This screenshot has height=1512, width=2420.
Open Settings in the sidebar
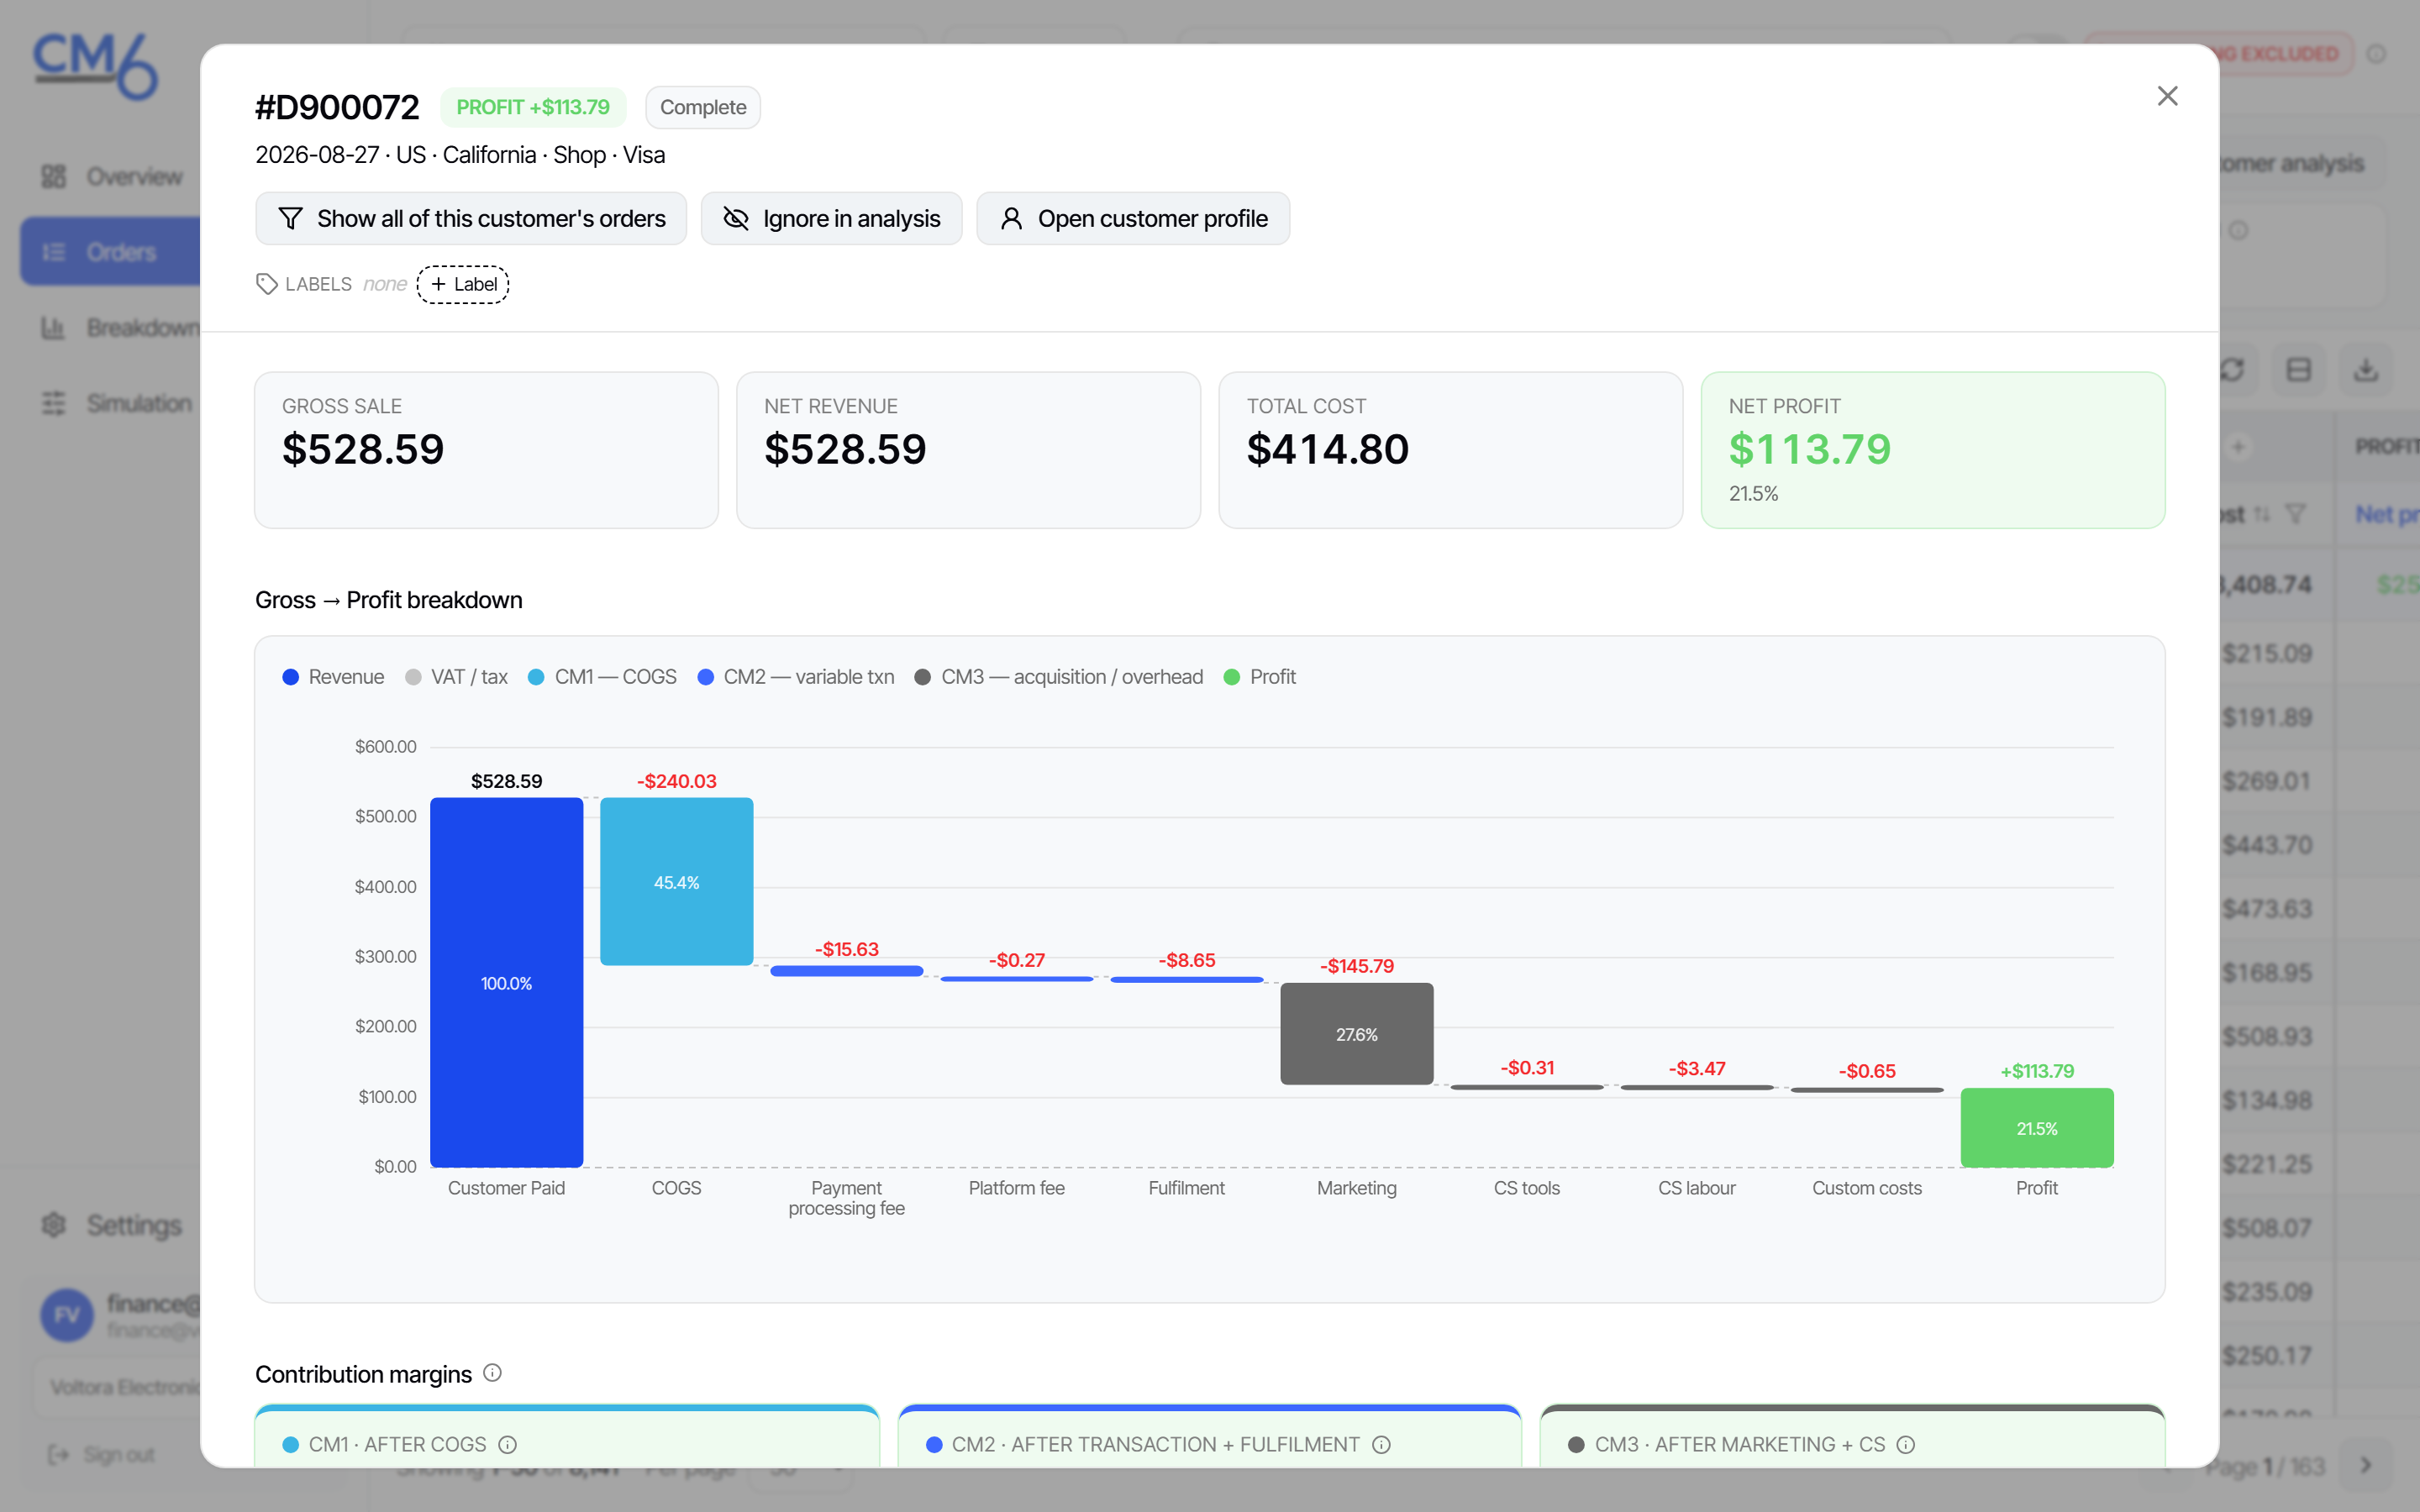pyautogui.click(x=112, y=1225)
